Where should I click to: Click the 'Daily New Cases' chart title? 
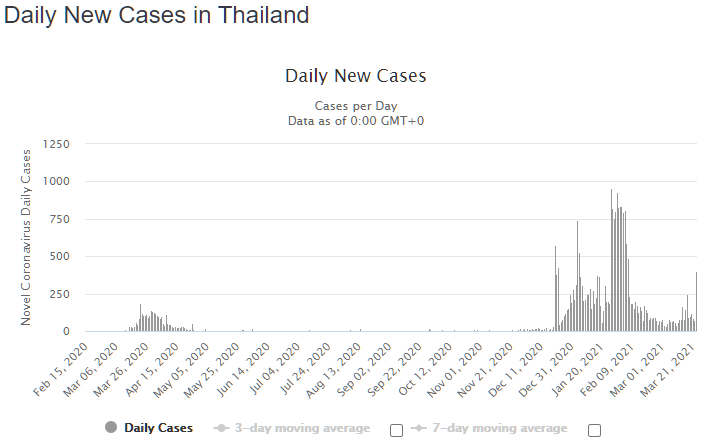pyautogui.click(x=355, y=76)
